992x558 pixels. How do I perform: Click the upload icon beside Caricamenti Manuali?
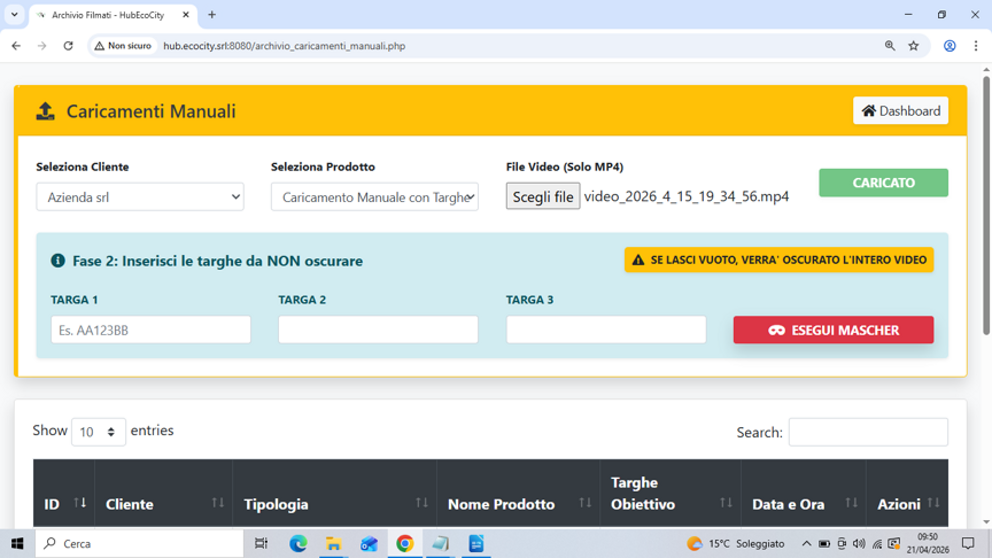pyautogui.click(x=45, y=111)
